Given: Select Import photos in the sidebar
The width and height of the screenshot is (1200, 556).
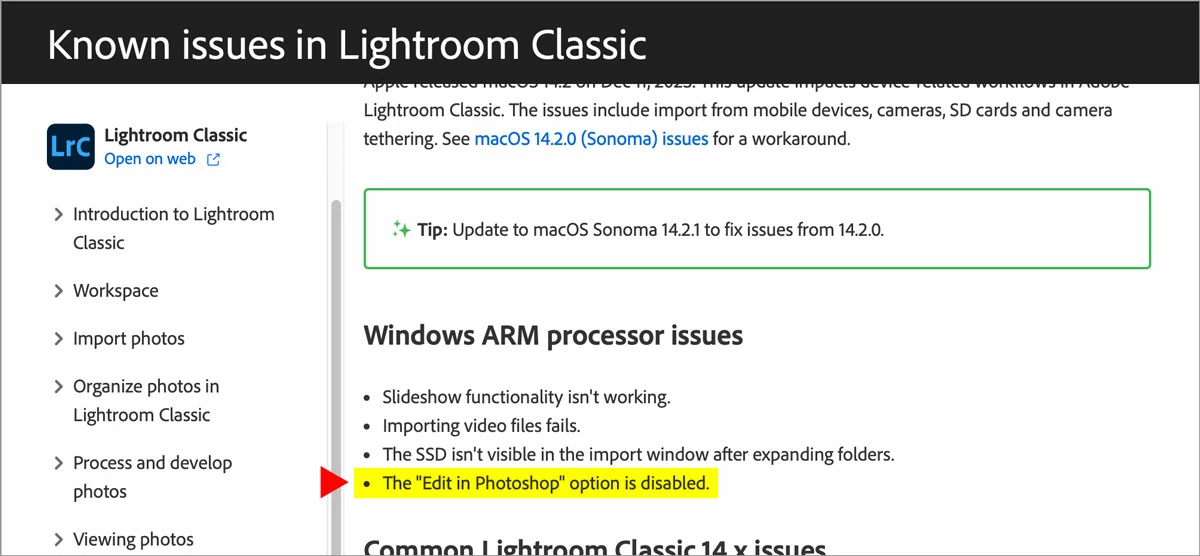Looking at the screenshot, I should (x=129, y=339).
